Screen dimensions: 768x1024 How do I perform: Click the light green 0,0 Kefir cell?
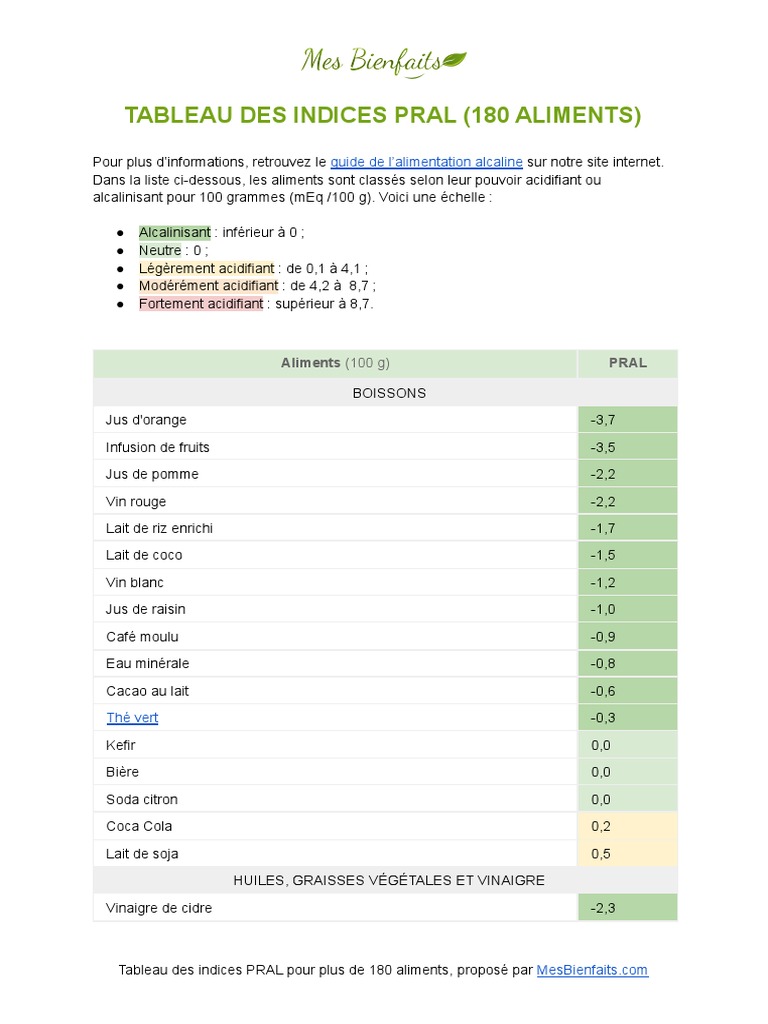[627, 745]
